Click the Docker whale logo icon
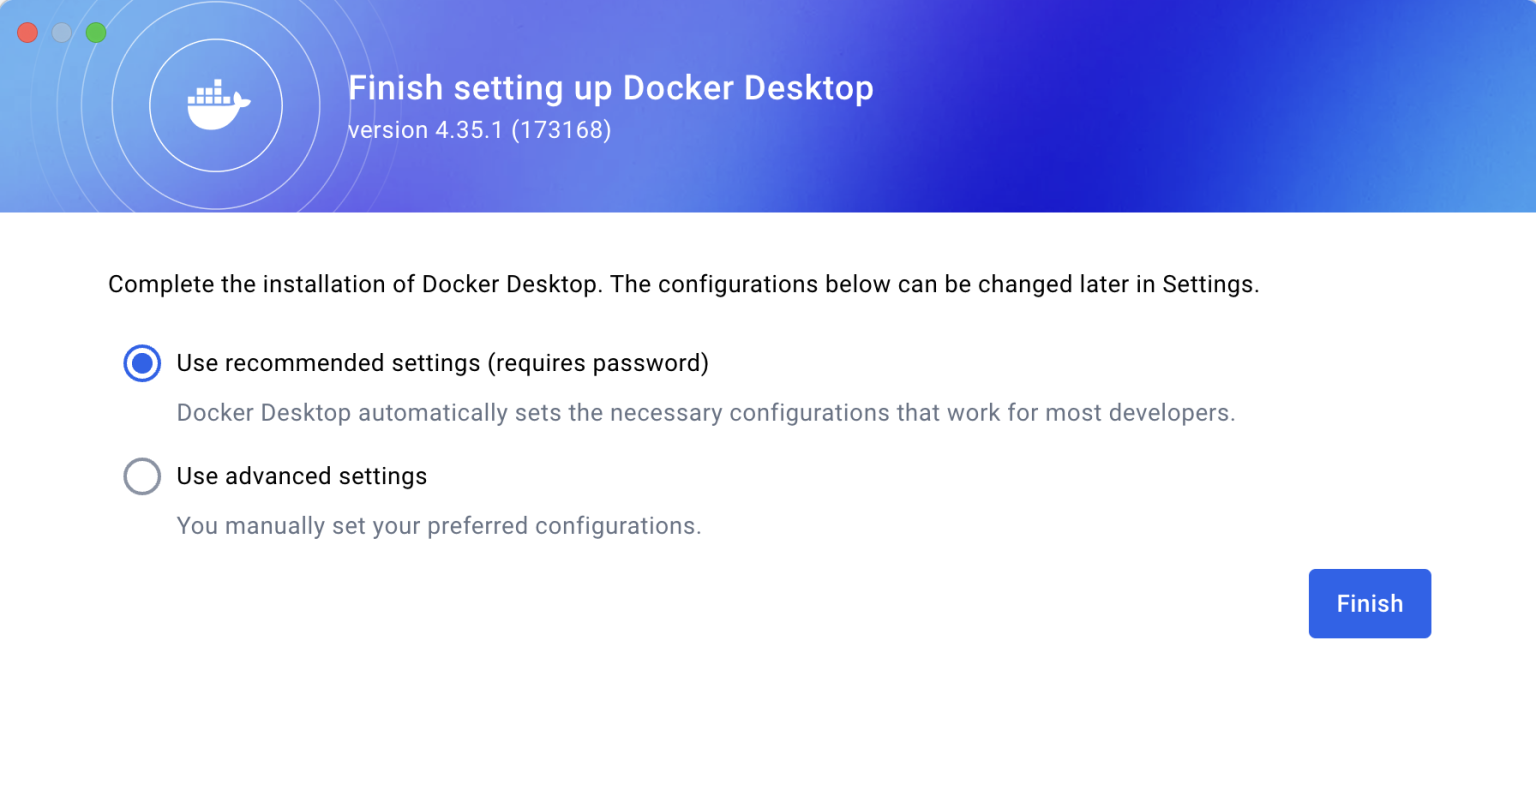1536x802 pixels. pyautogui.click(x=216, y=105)
